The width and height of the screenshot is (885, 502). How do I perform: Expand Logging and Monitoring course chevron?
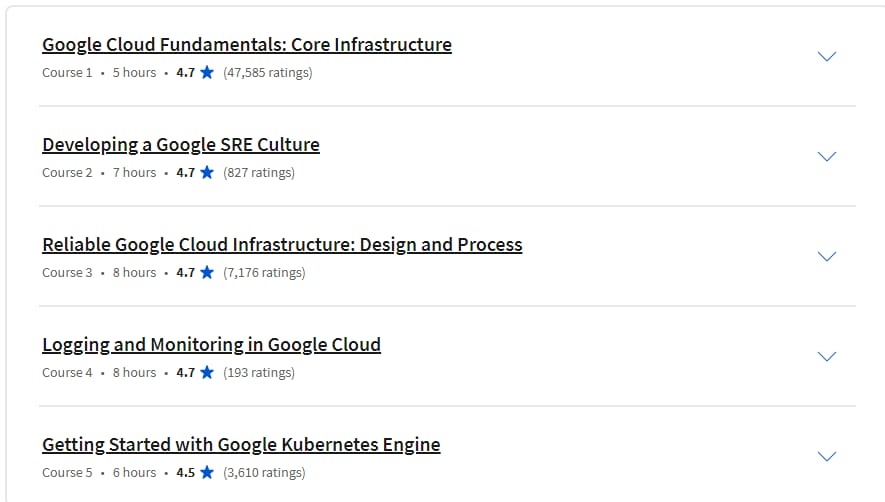point(827,357)
